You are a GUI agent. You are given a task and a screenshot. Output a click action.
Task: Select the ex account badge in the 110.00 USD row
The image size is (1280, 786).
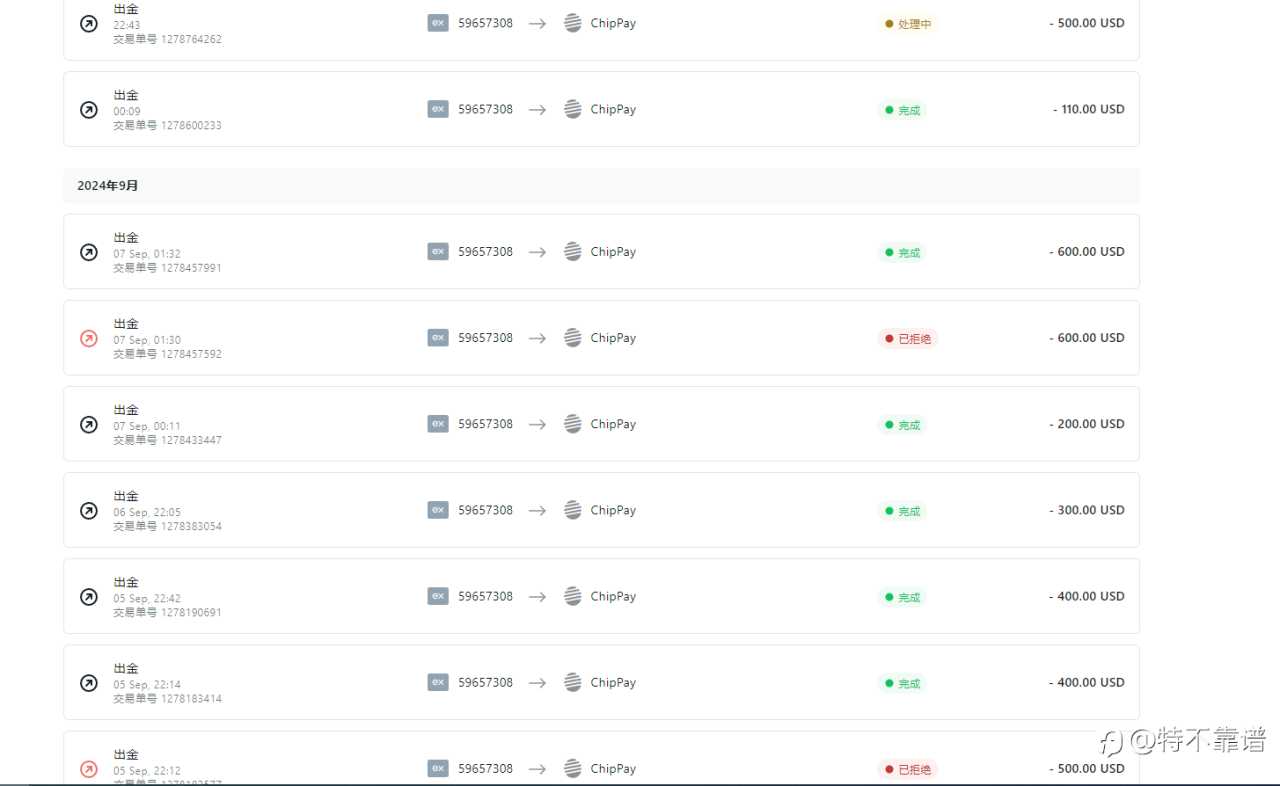pyautogui.click(x=438, y=109)
